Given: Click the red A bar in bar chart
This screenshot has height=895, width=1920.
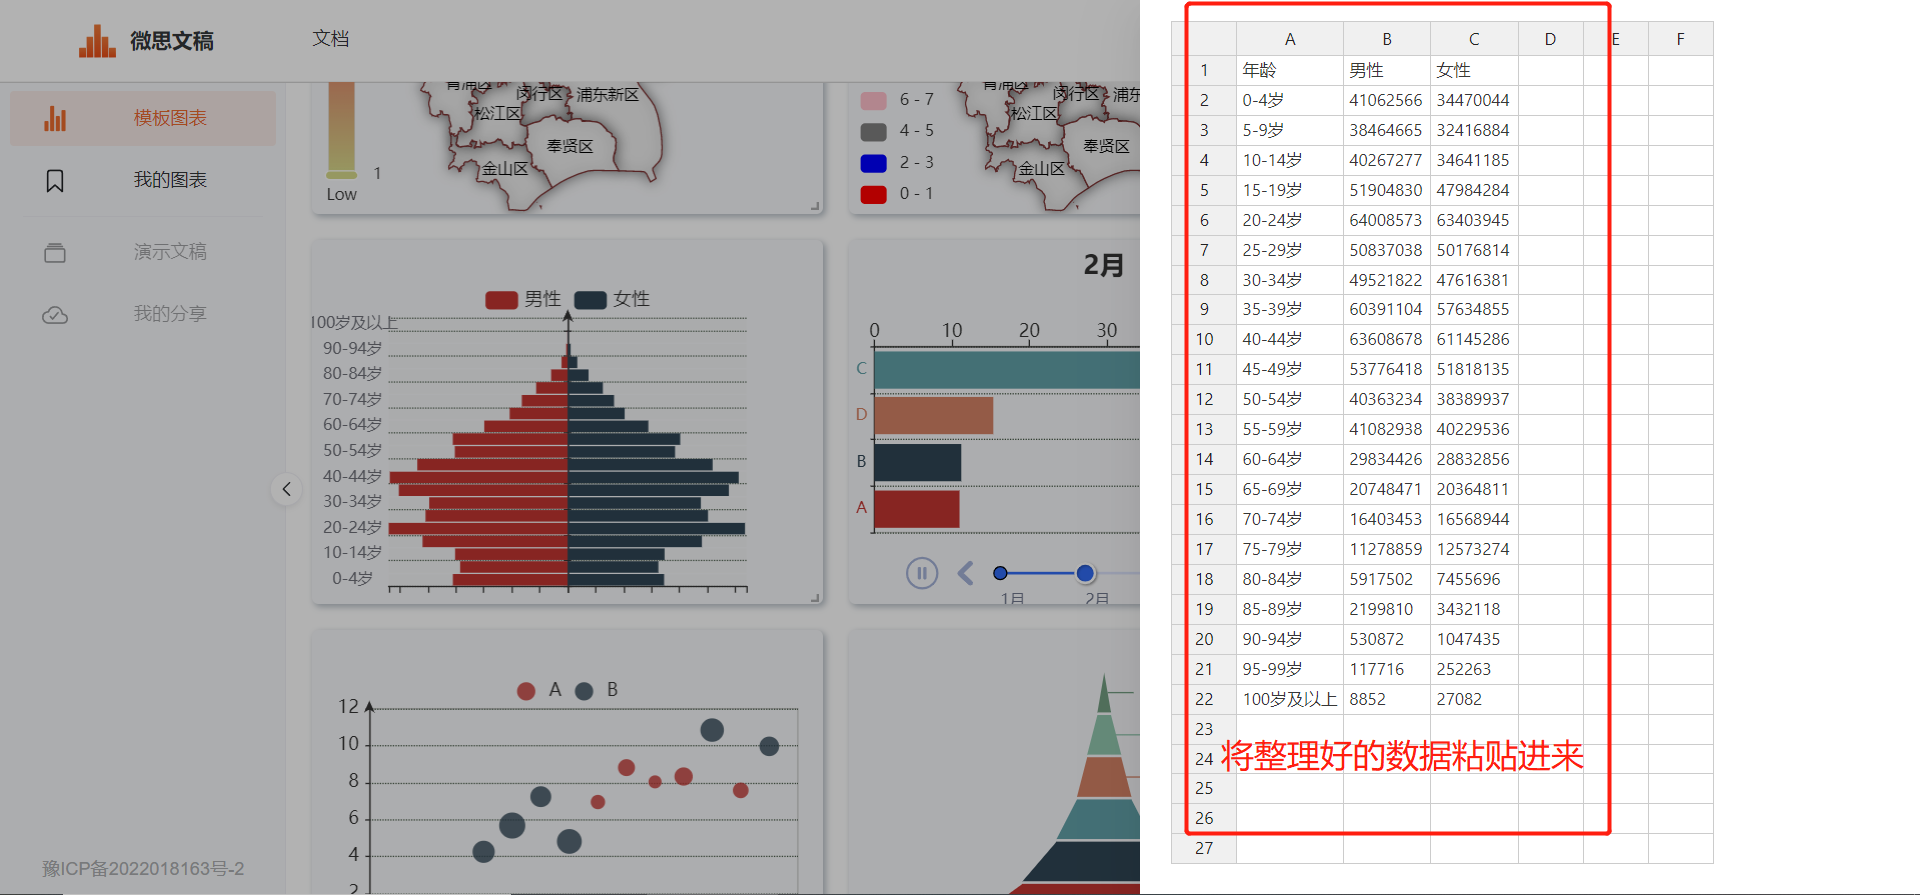Looking at the screenshot, I should 917,508.
